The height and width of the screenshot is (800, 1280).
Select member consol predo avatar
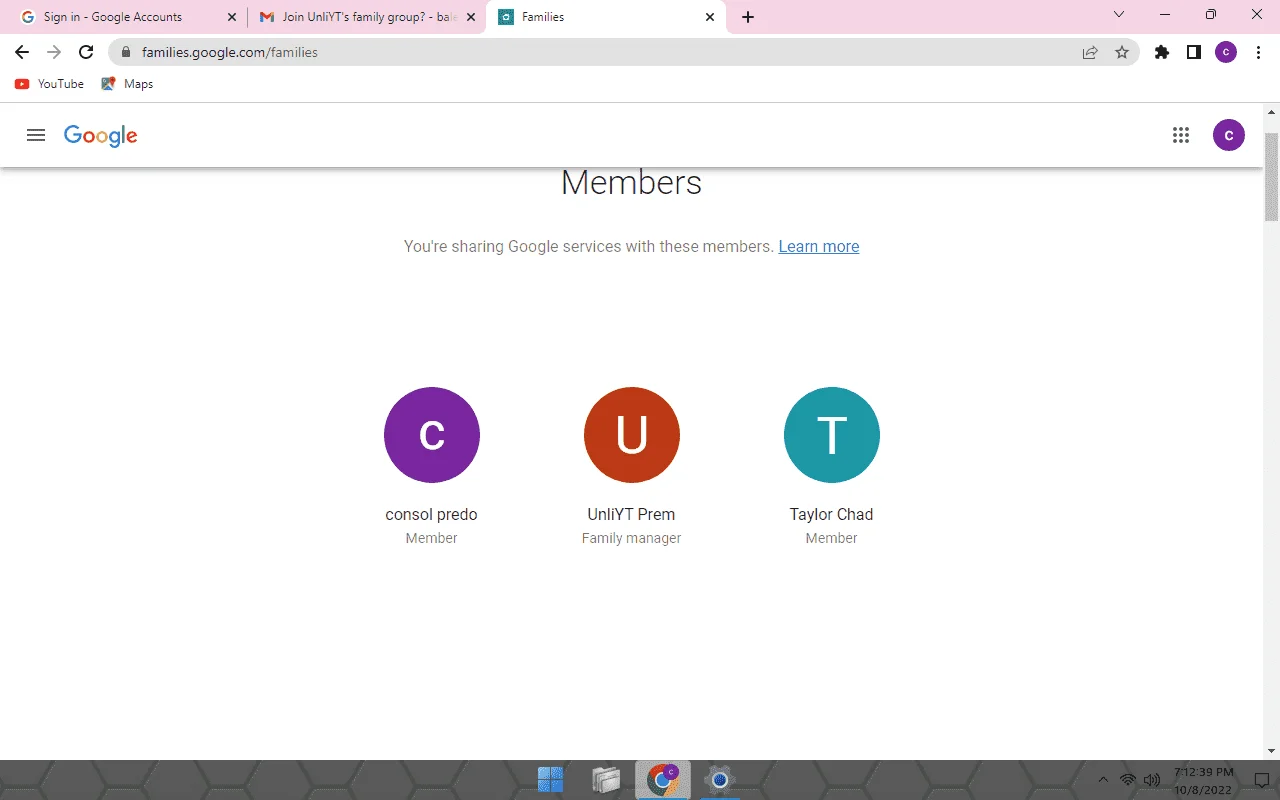pos(432,435)
